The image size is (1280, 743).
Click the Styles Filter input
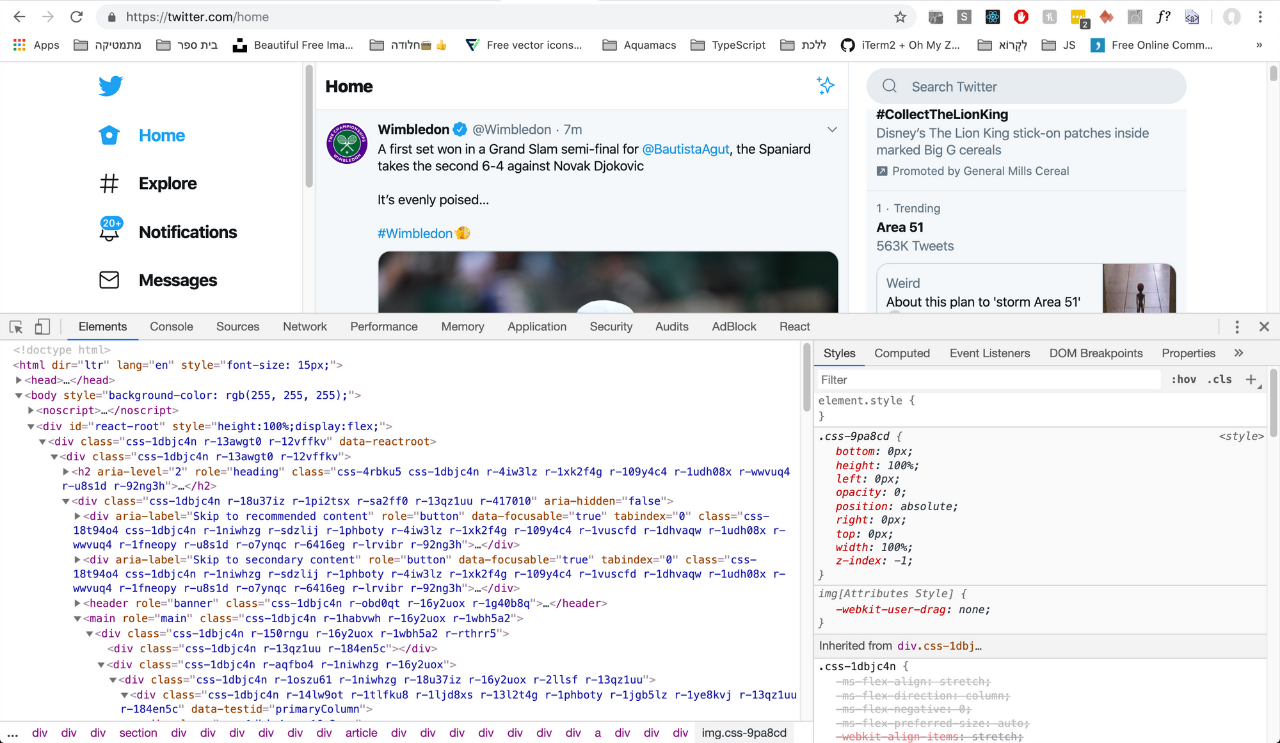[988, 380]
